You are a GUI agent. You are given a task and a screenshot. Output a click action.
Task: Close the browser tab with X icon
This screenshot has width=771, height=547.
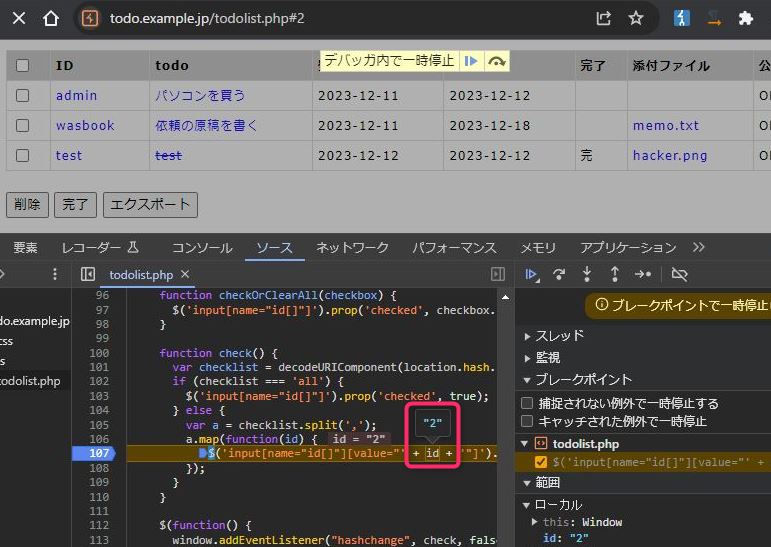[x=19, y=19]
